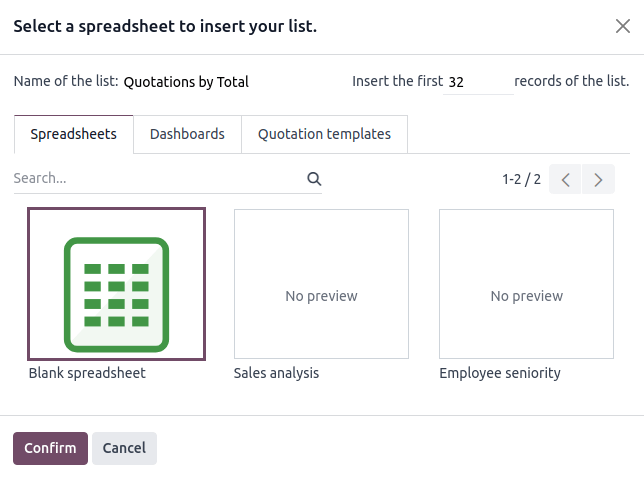
Task: Switch to Quotation templates tab
Action: (324, 134)
